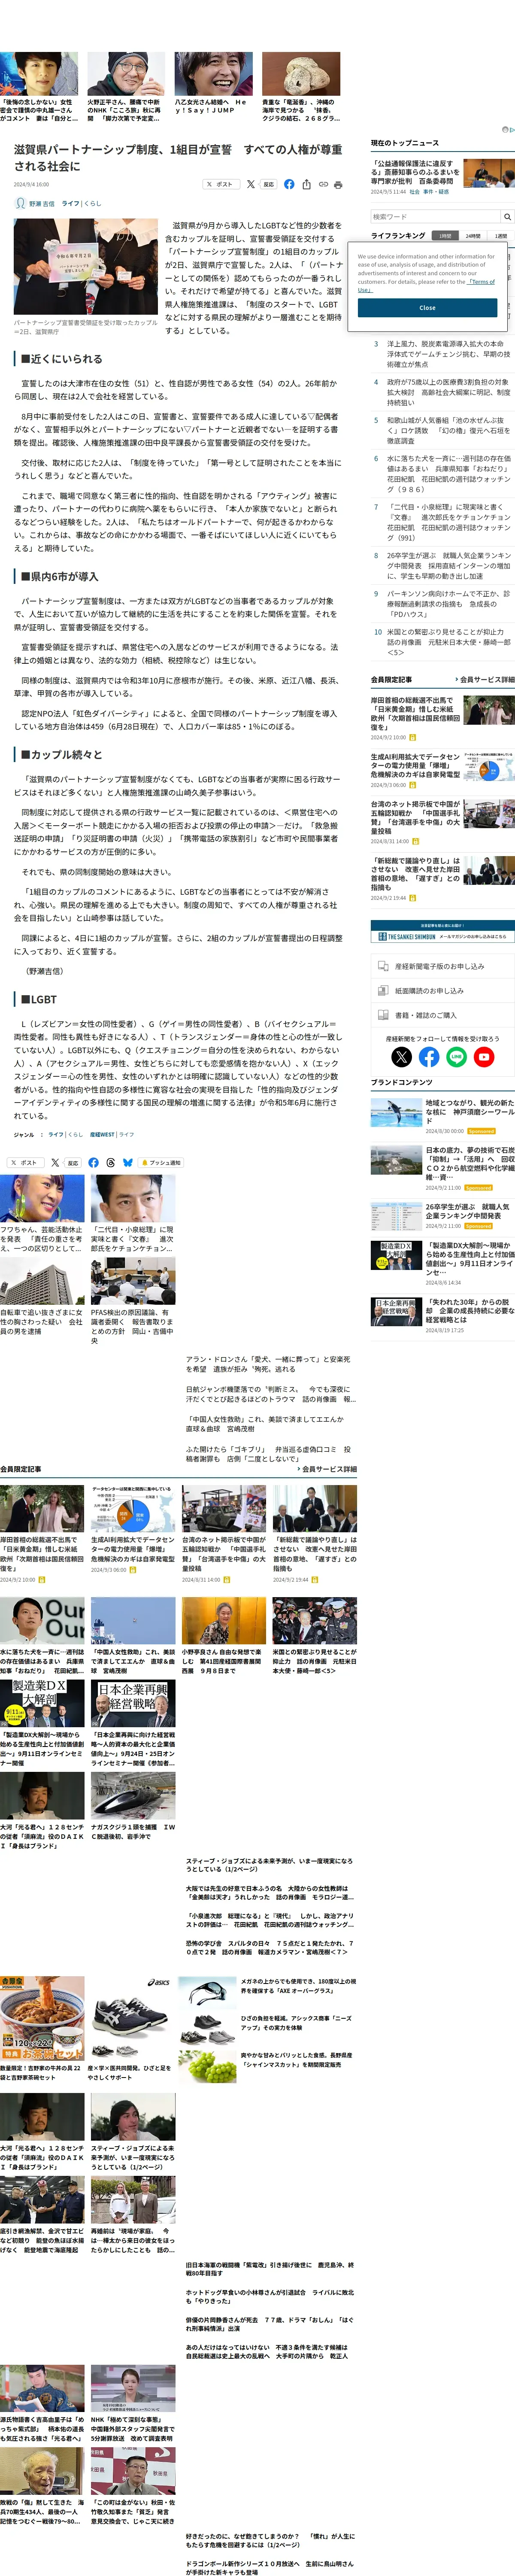
Task: Open ranking item 10 about 米国との緊密ぶり
Action: (449, 641)
